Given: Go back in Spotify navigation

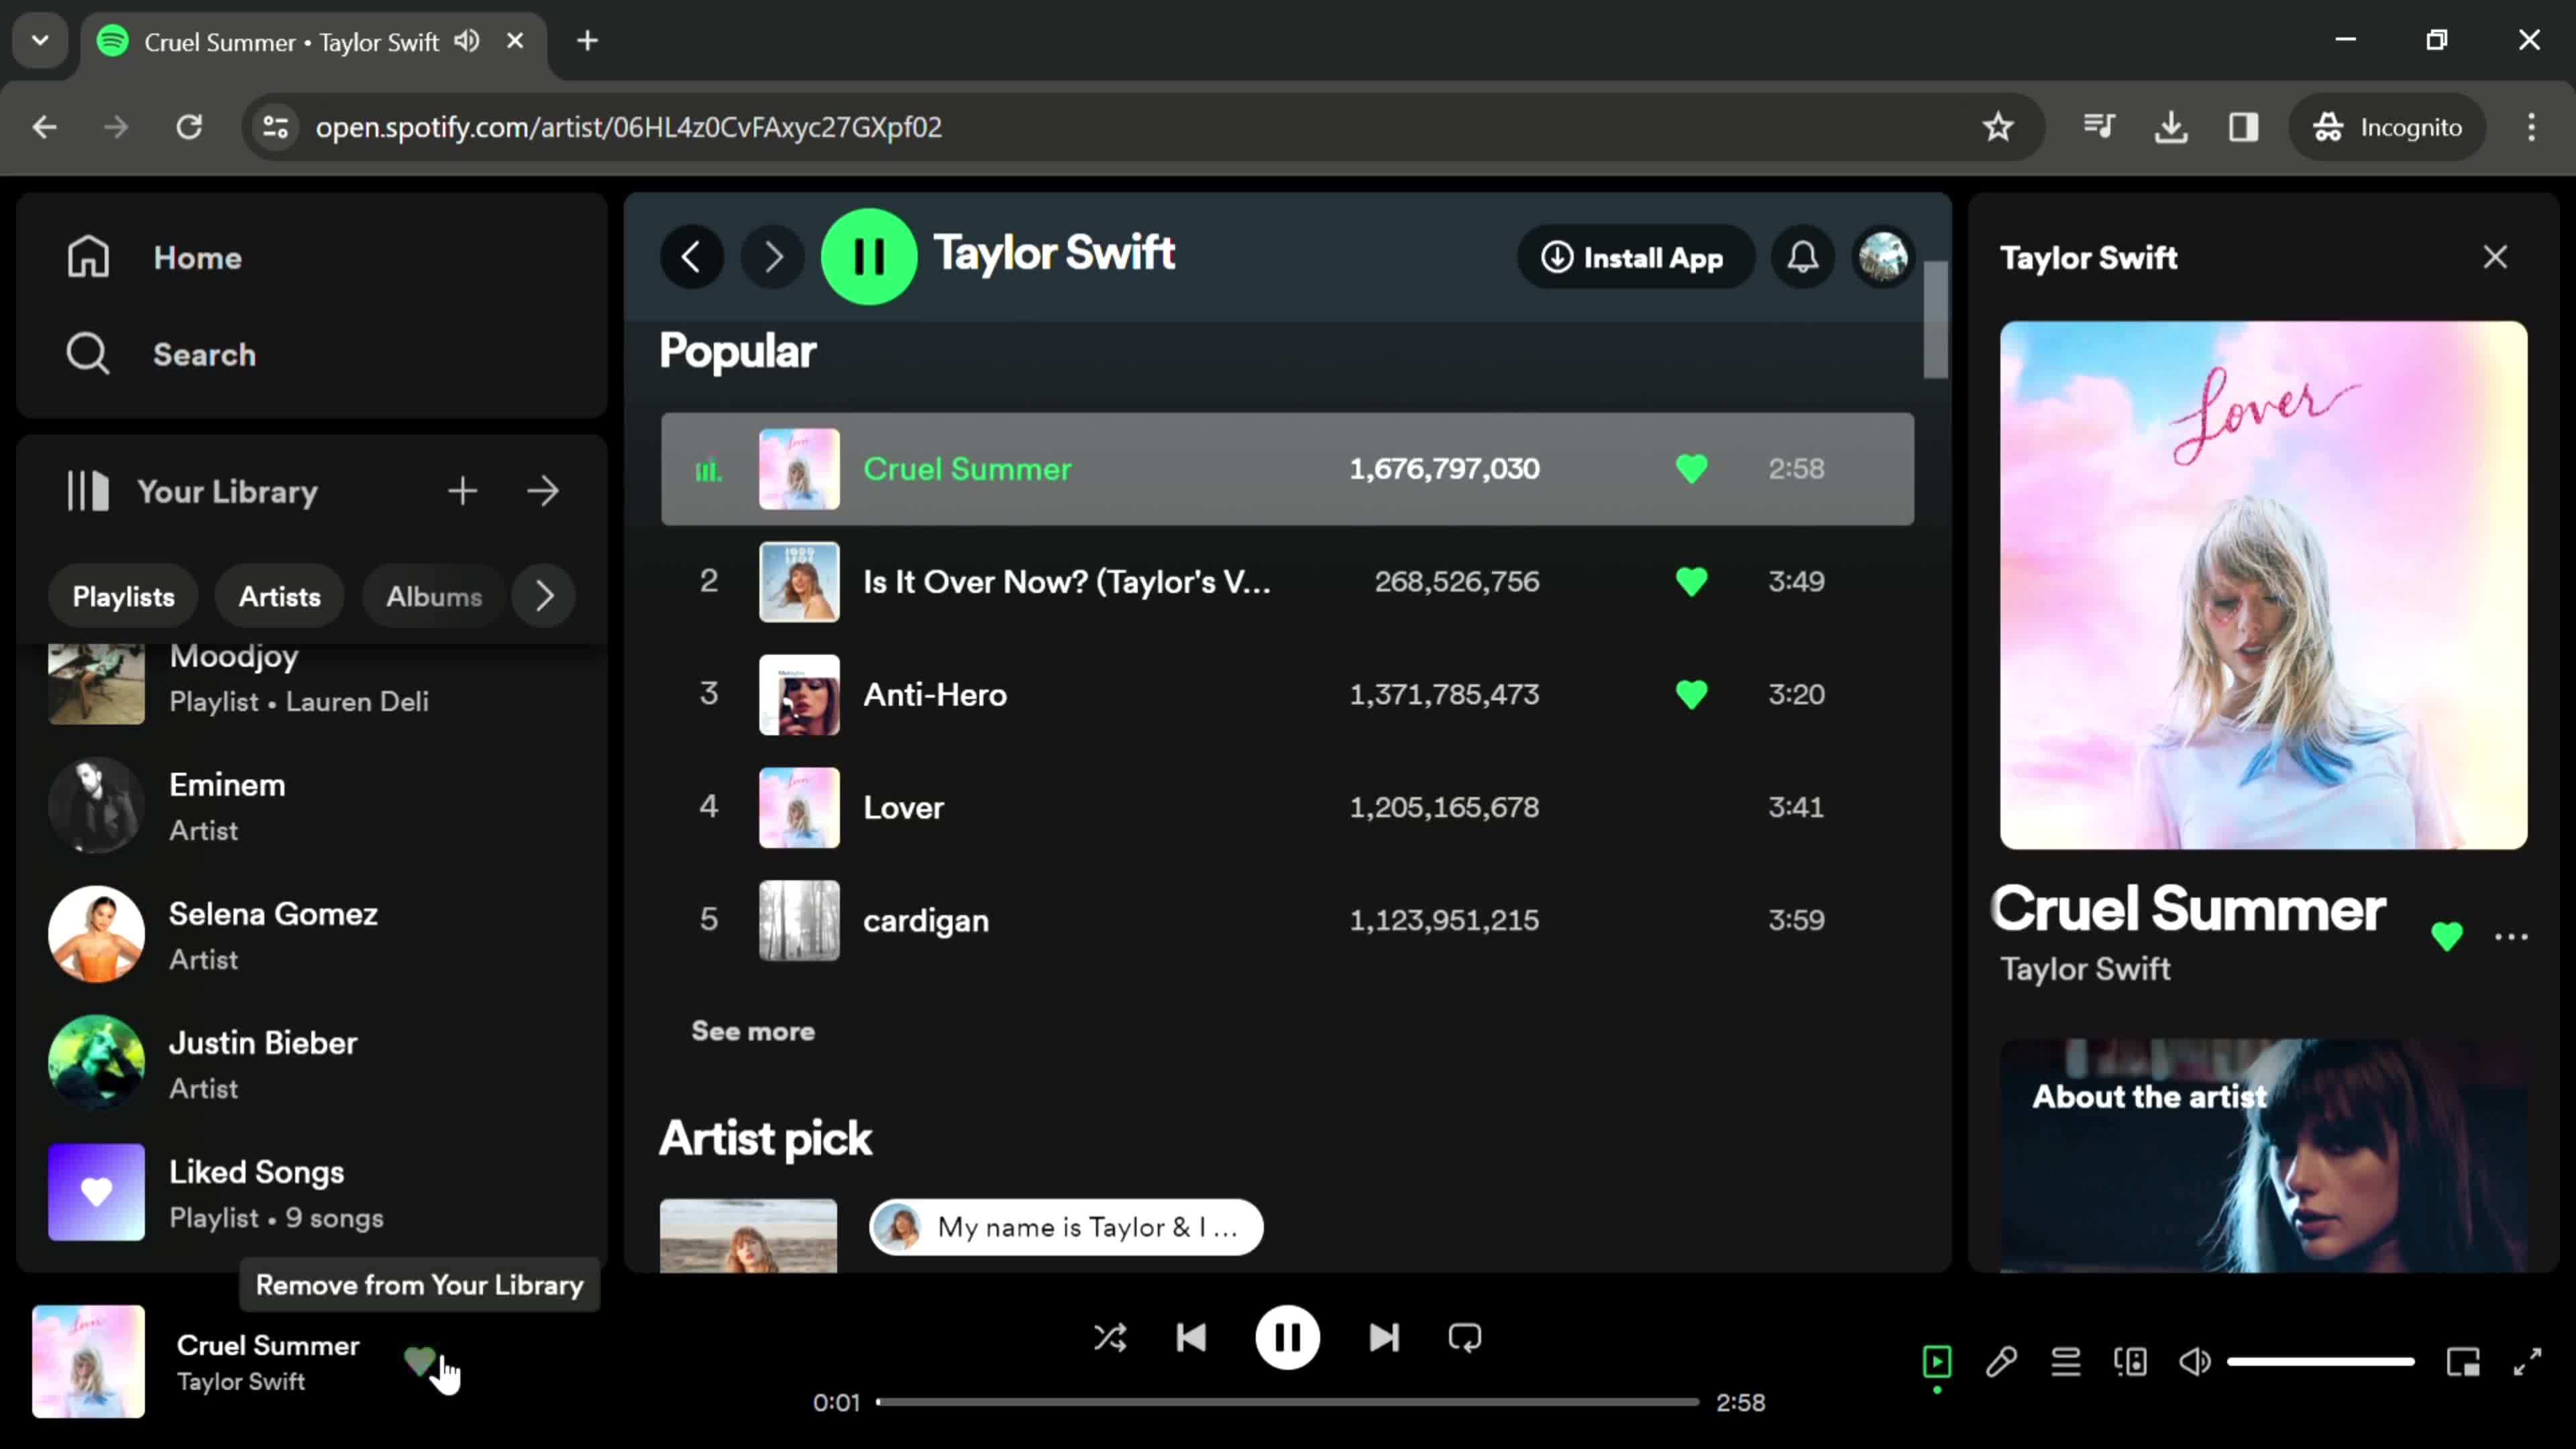Looking at the screenshot, I should click(691, 257).
